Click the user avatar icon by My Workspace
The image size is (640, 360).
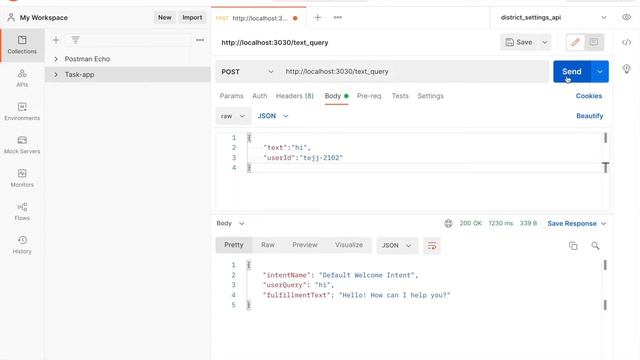coord(11,17)
